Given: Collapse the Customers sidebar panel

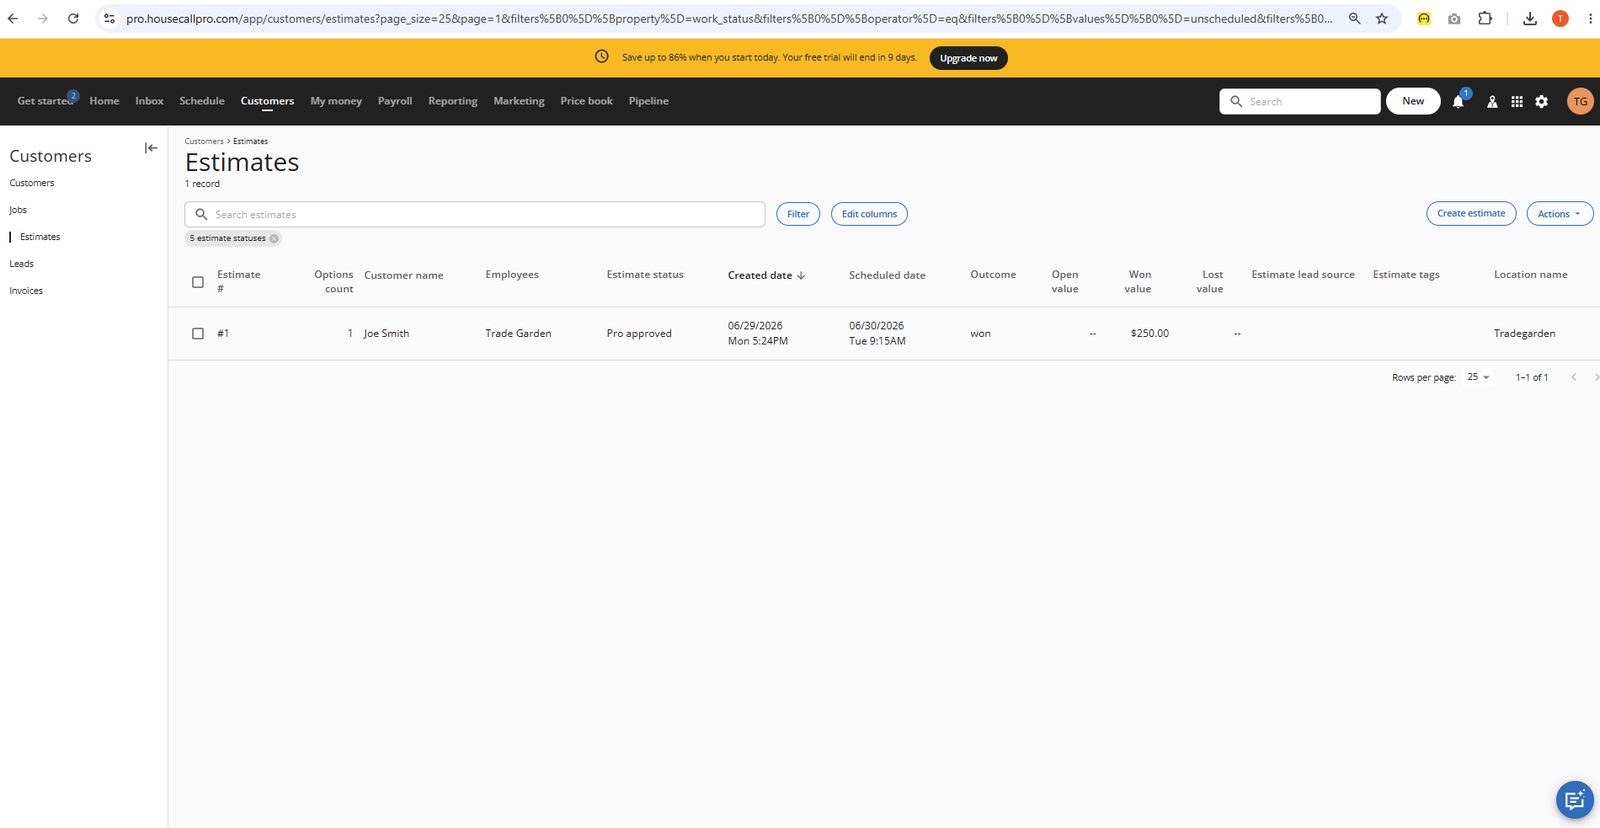Looking at the screenshot, I should tap(151, 148).
